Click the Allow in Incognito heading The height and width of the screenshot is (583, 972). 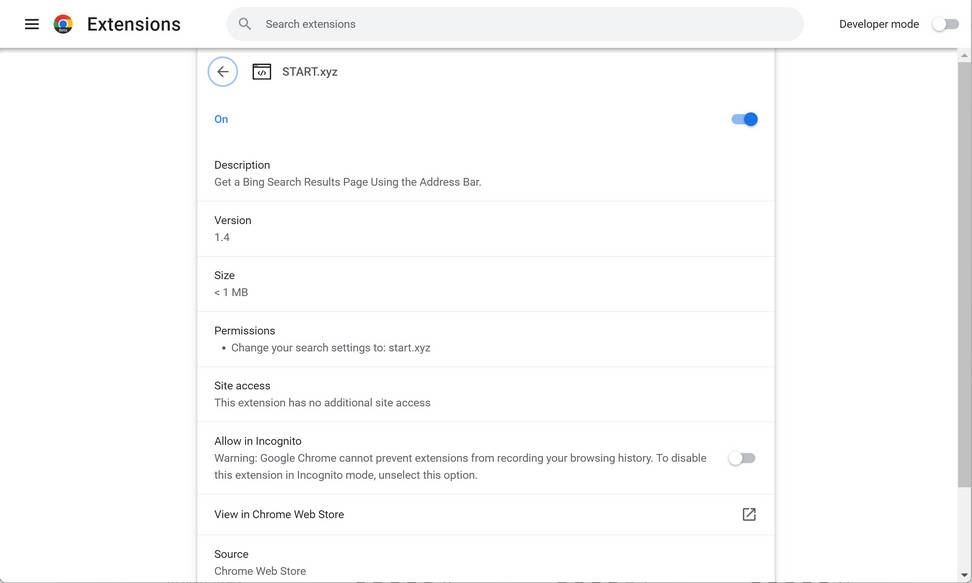tap(258, 441)
